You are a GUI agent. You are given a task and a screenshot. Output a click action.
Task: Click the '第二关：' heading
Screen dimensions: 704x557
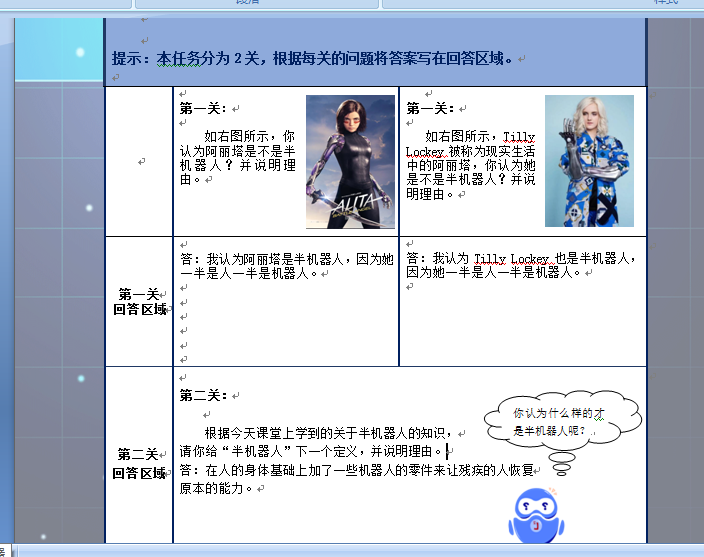point(204,395)
